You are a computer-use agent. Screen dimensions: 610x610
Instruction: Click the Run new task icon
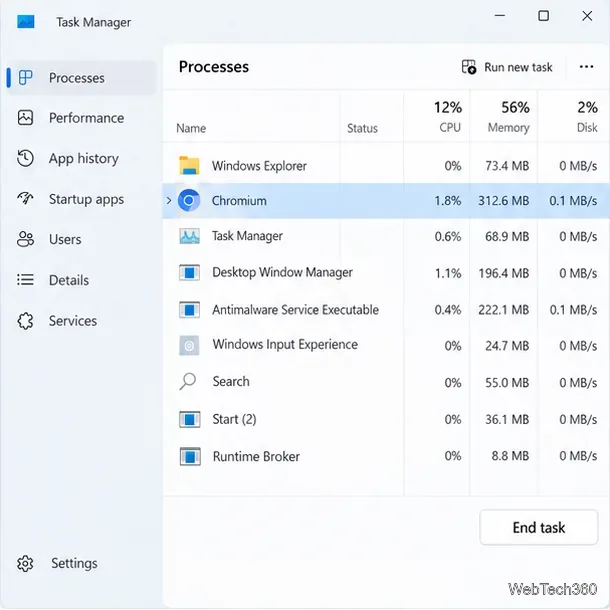(x=469, y=67)
